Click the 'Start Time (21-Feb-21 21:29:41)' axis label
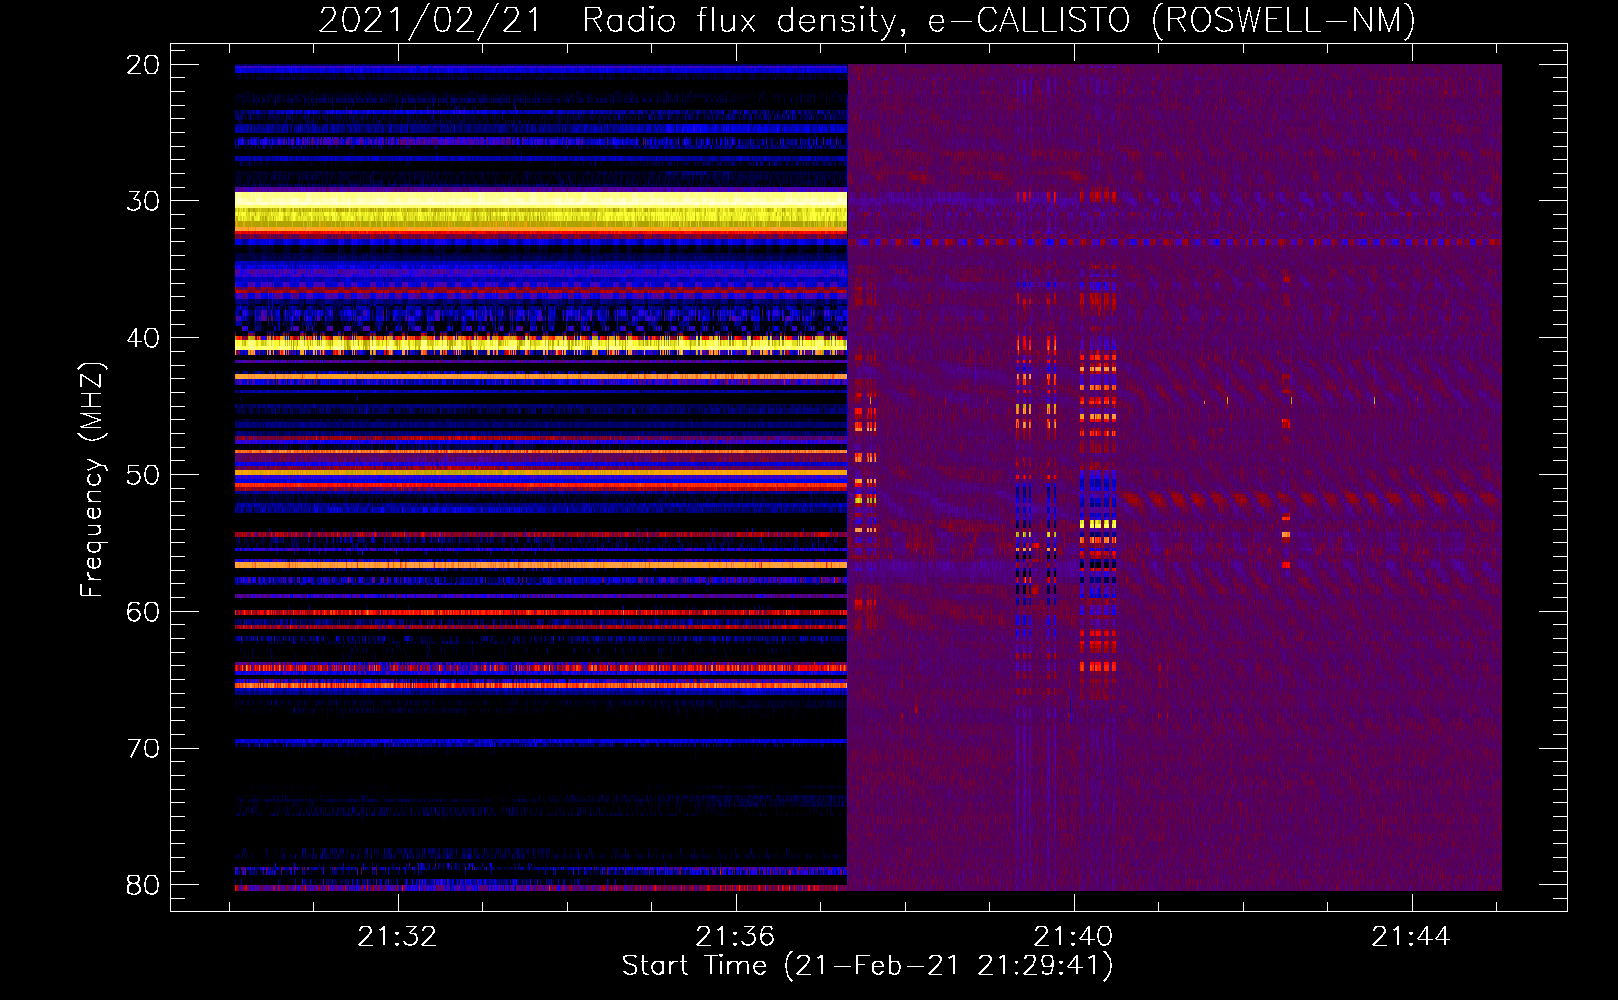This screenshot has width=1618, height=1000. click(867, 966)
